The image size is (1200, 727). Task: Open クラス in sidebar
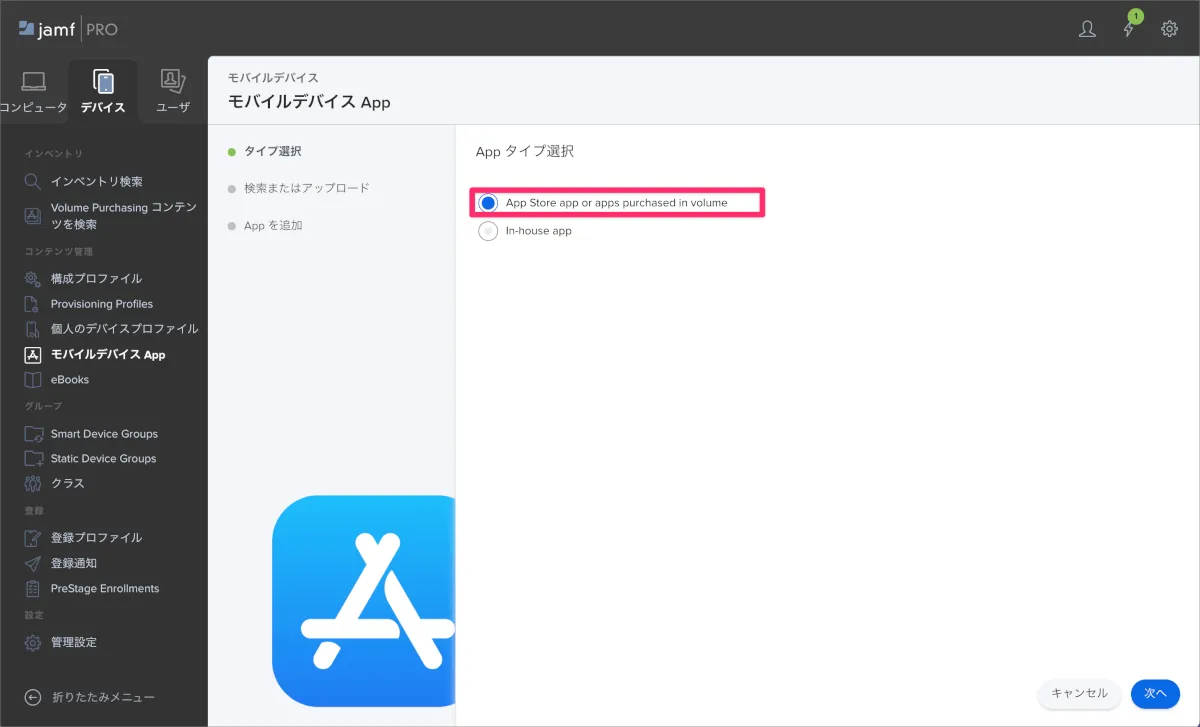[68, 483]
